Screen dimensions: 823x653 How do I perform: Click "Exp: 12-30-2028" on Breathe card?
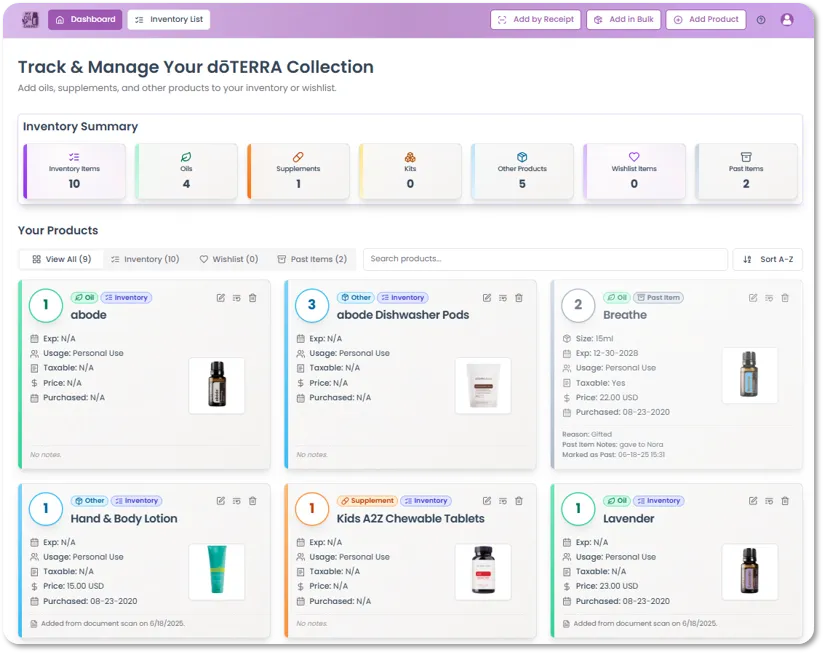click(x=607, y=353)
